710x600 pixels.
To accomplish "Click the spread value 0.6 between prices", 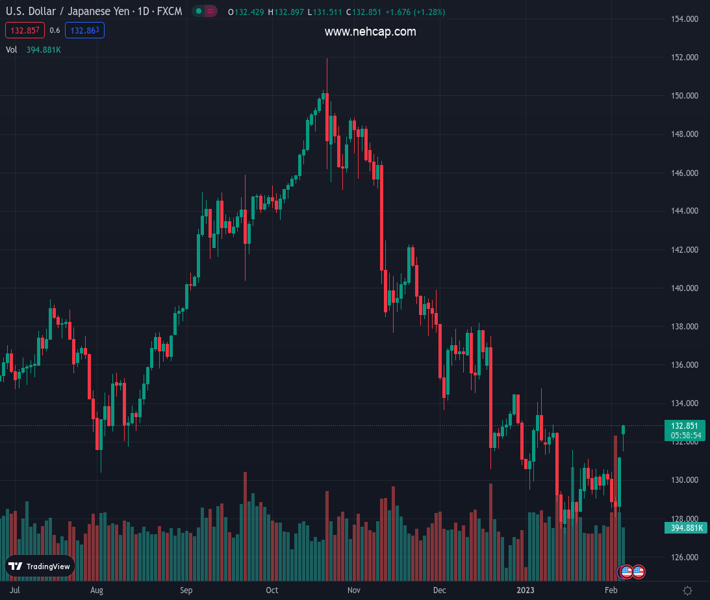I will (x=54, y=31).
